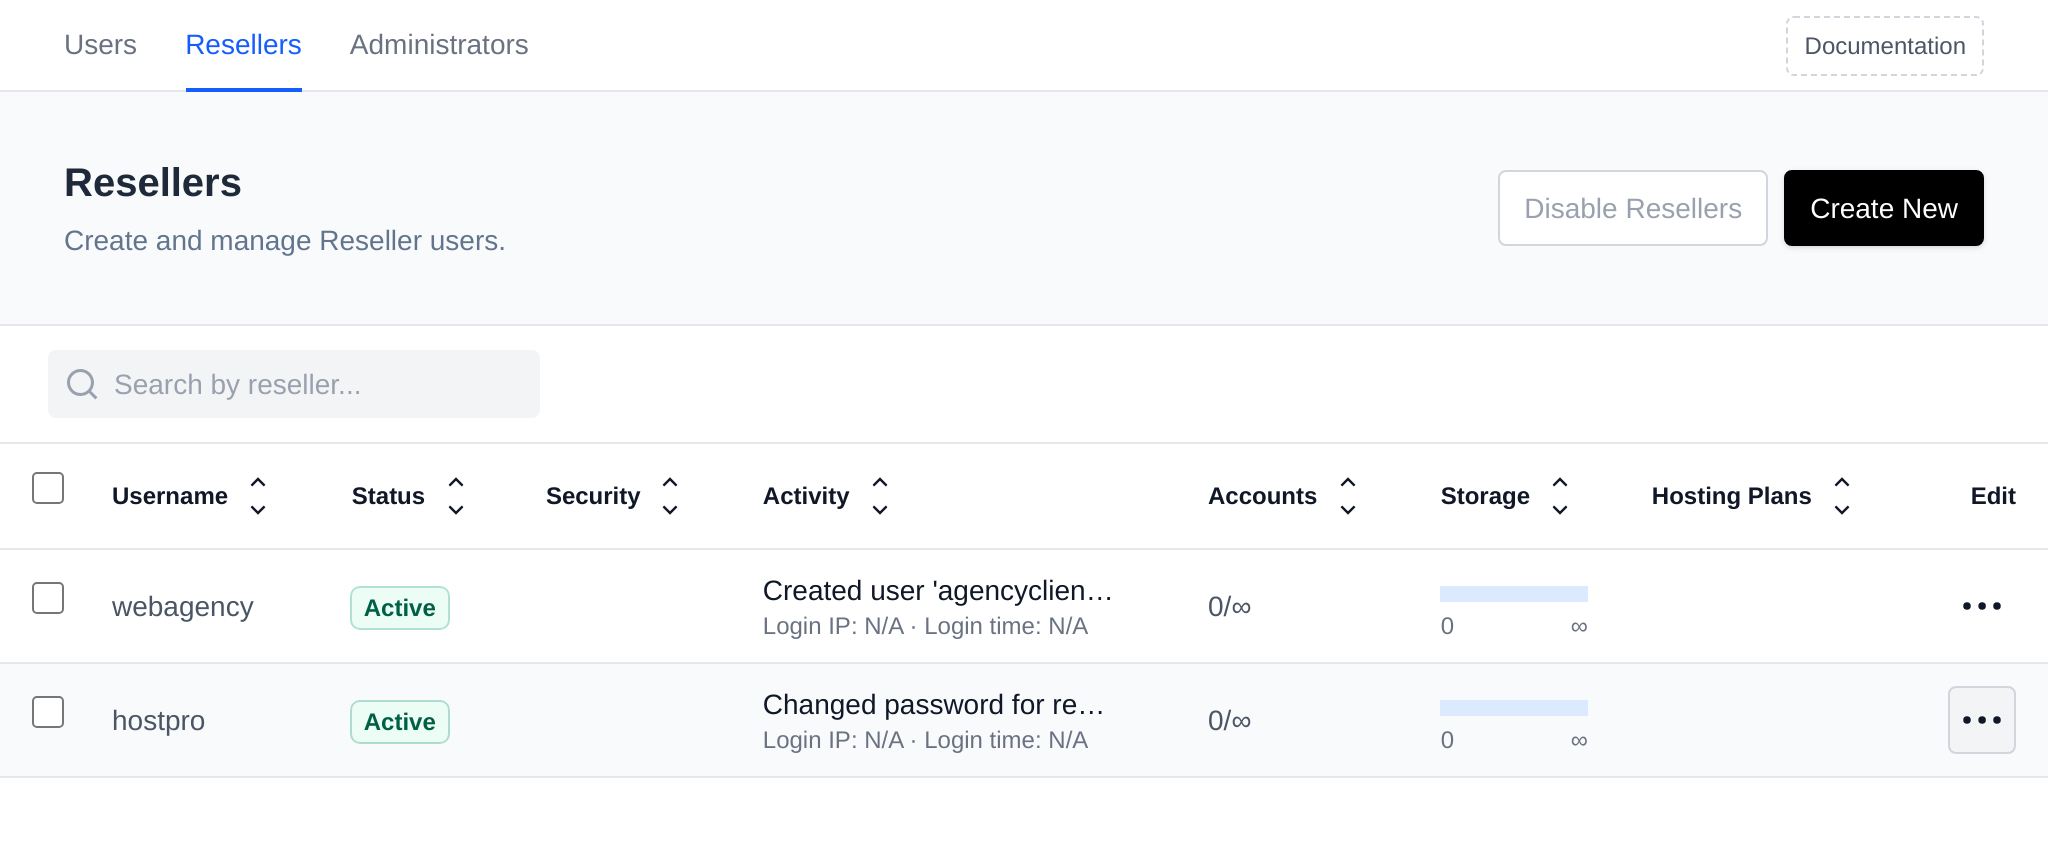Screen dimensions: 2048x858
Task: Sort by Status using its sort arrows
Action: [x=456, y=496]
